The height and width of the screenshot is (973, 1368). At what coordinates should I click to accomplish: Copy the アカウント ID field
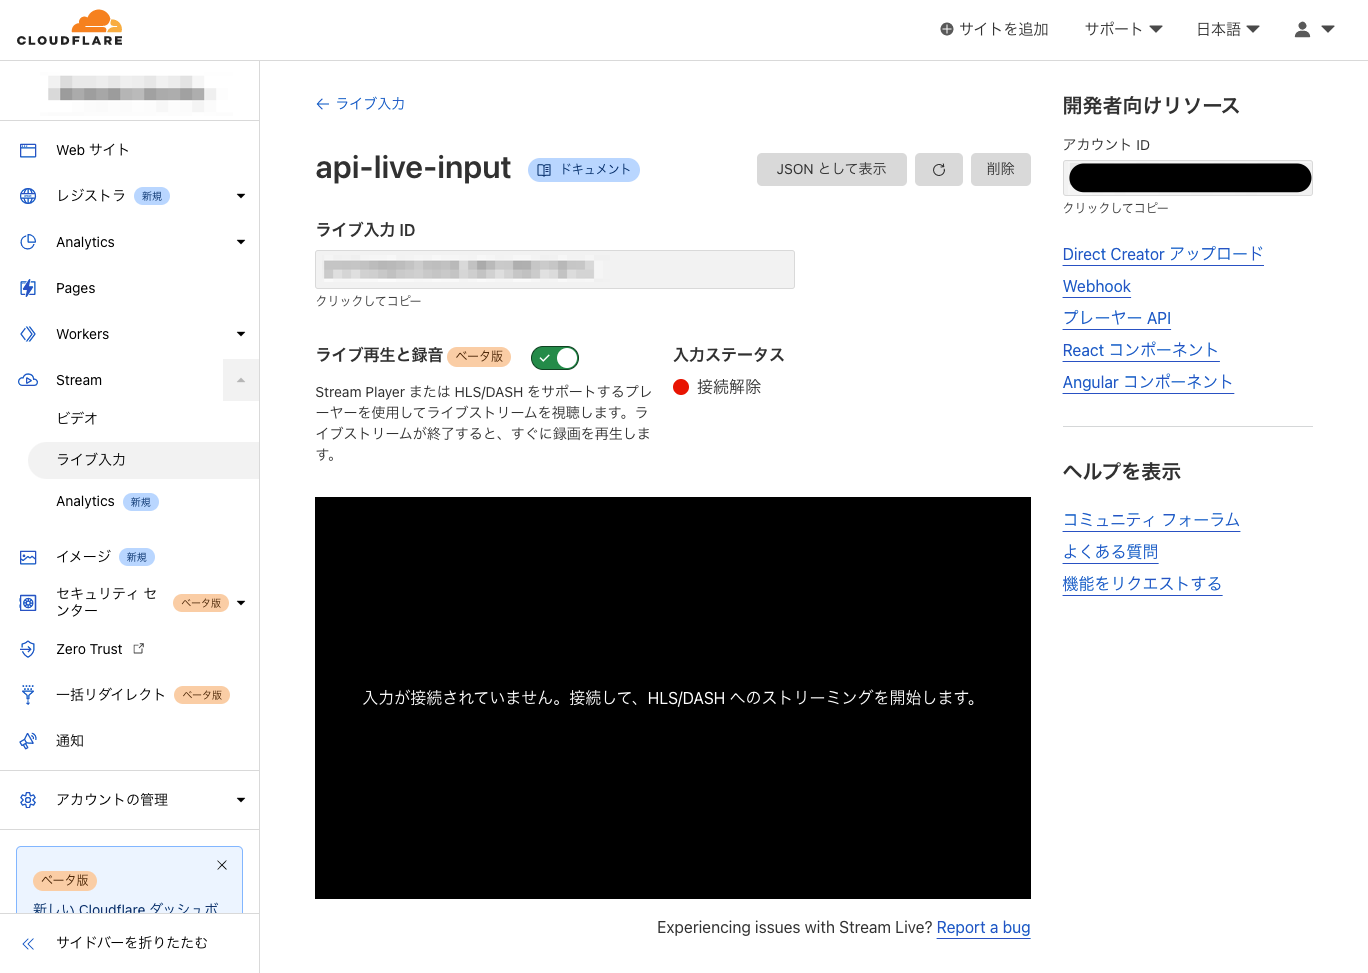pyautogui.click(x=1188, y=177)
